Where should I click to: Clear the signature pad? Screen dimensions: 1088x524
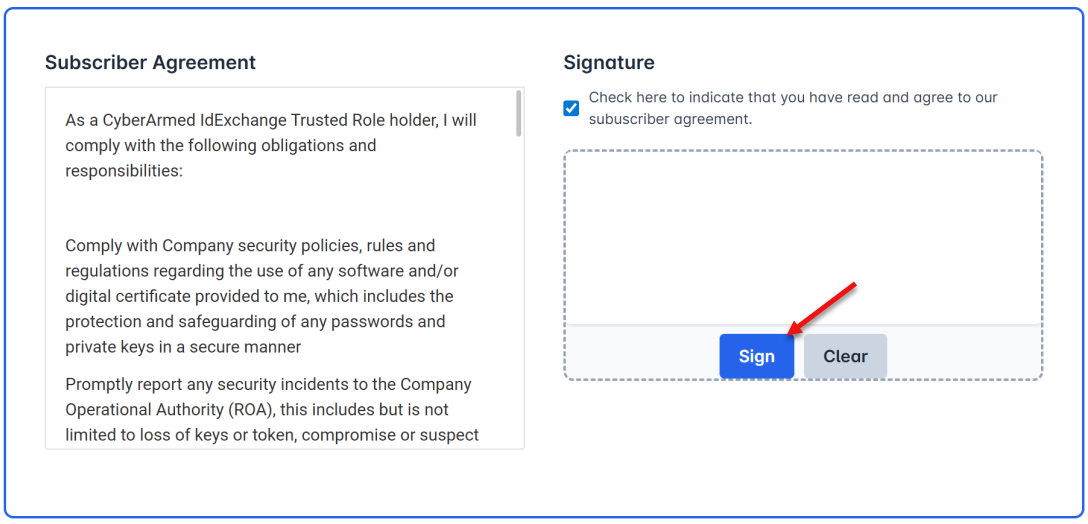pos(845,356)
